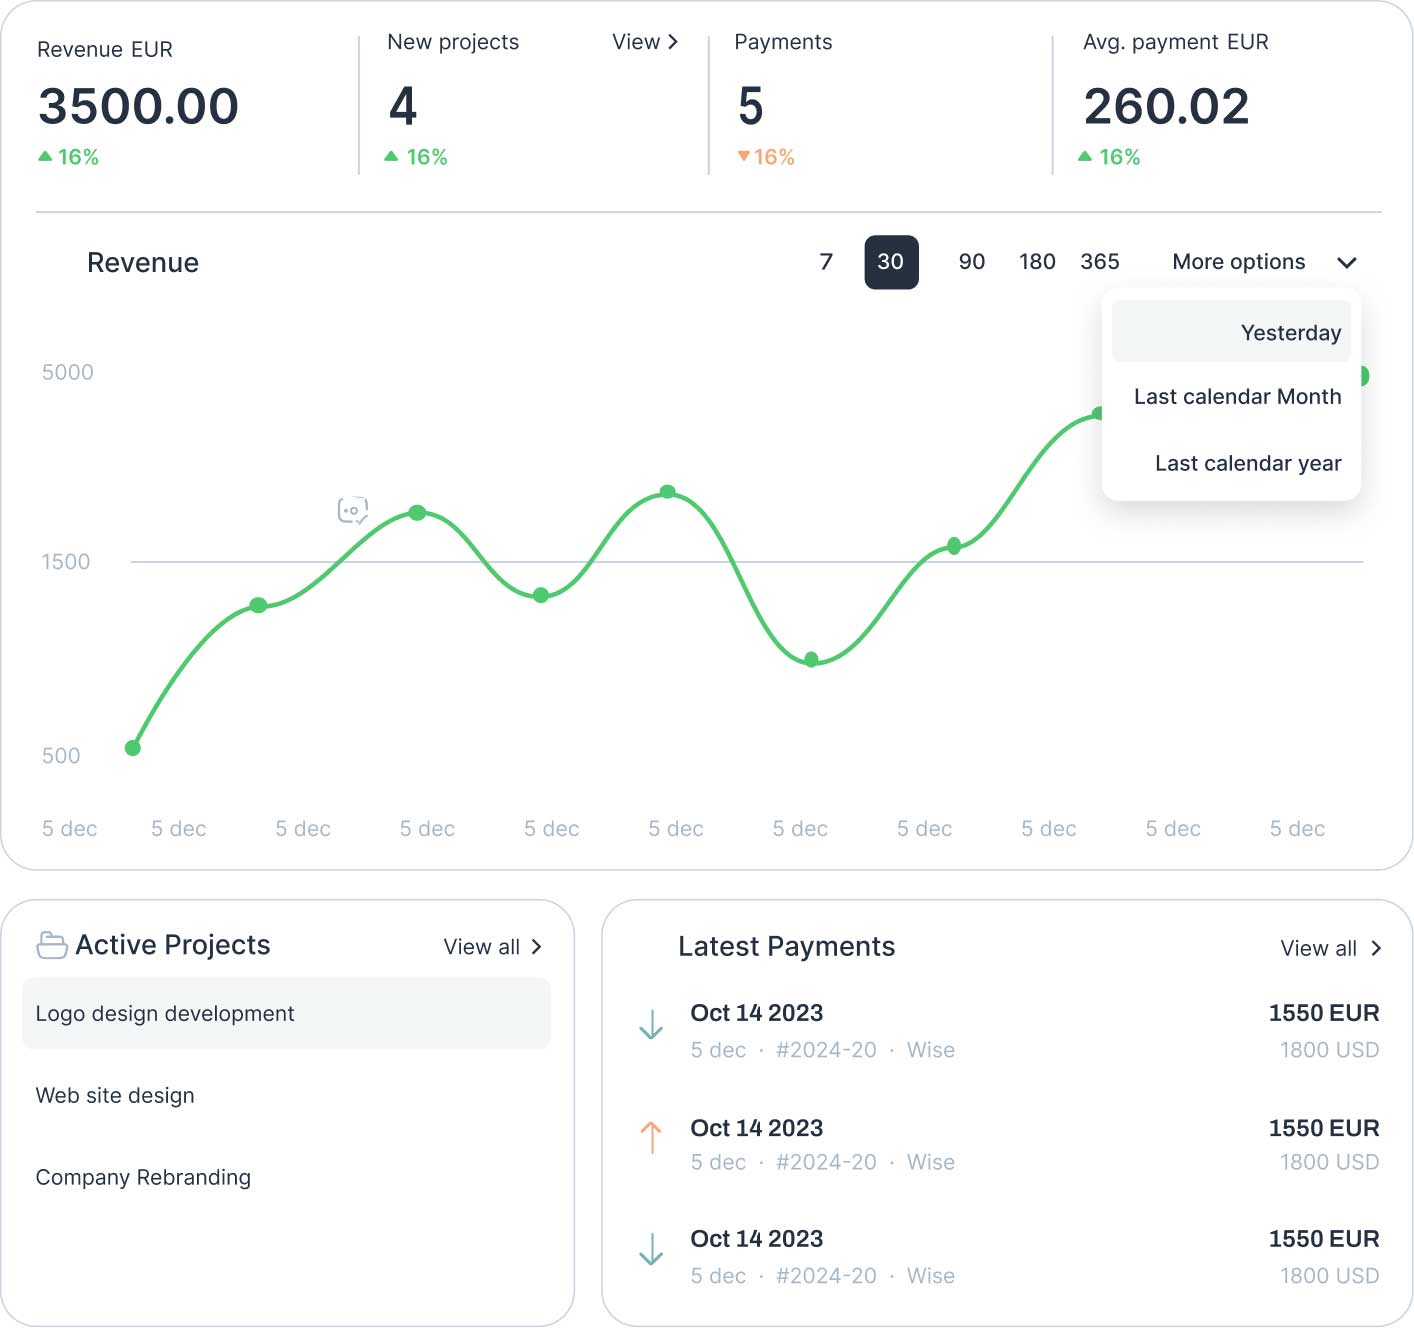Screen dimensions: 1414x1328
Task: Click the 1500 y-axis label
Action: pos(66,562)
